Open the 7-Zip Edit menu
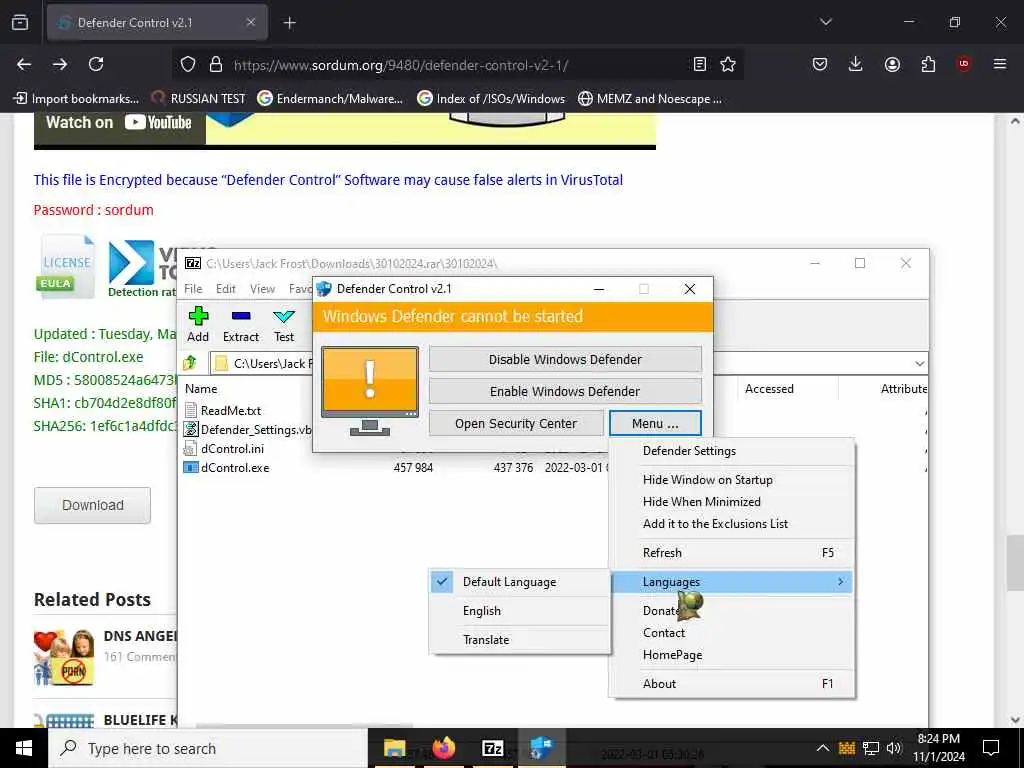The width and height of the screenshot is (1024, 768). [226, 289]
